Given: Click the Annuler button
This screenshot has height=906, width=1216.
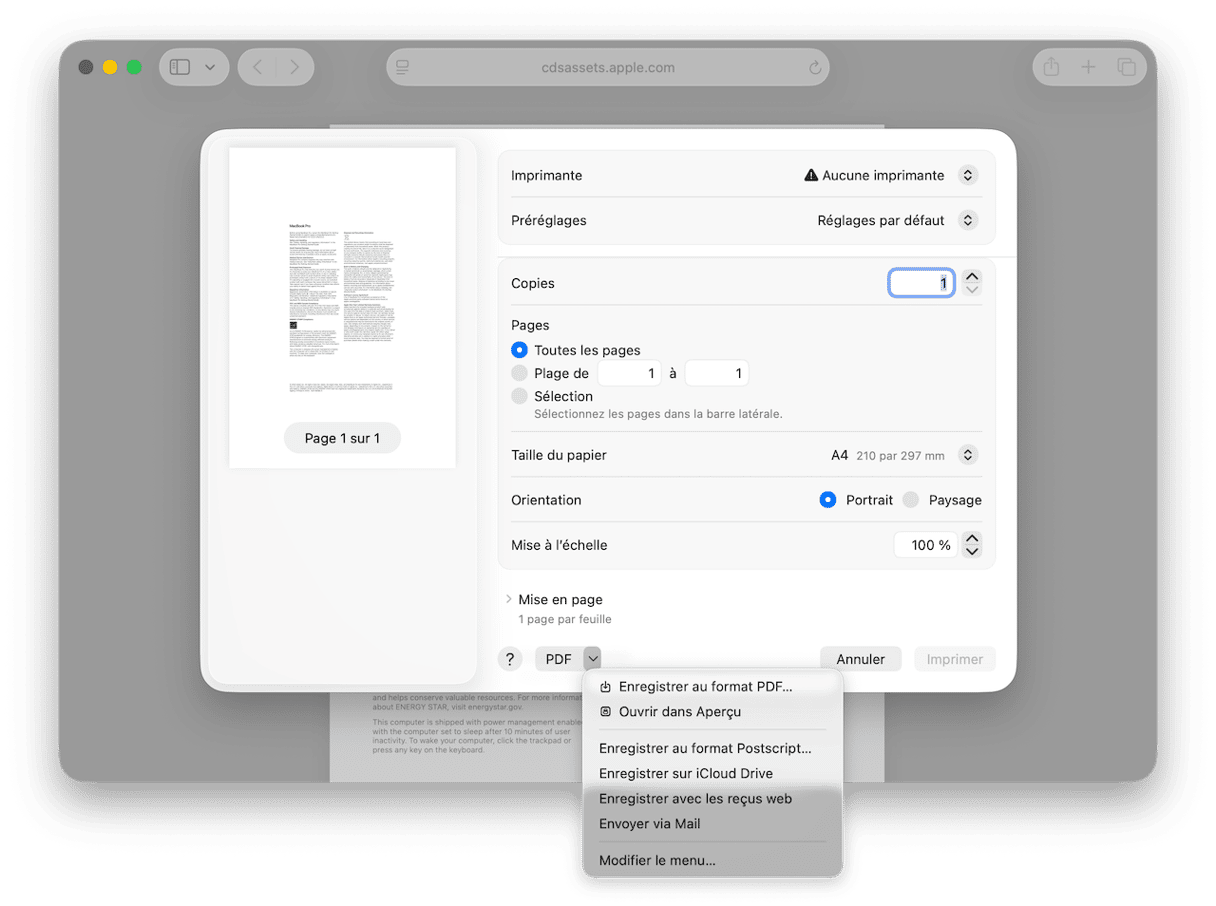Looking at the screenshot, I should (x=860, y=658).
